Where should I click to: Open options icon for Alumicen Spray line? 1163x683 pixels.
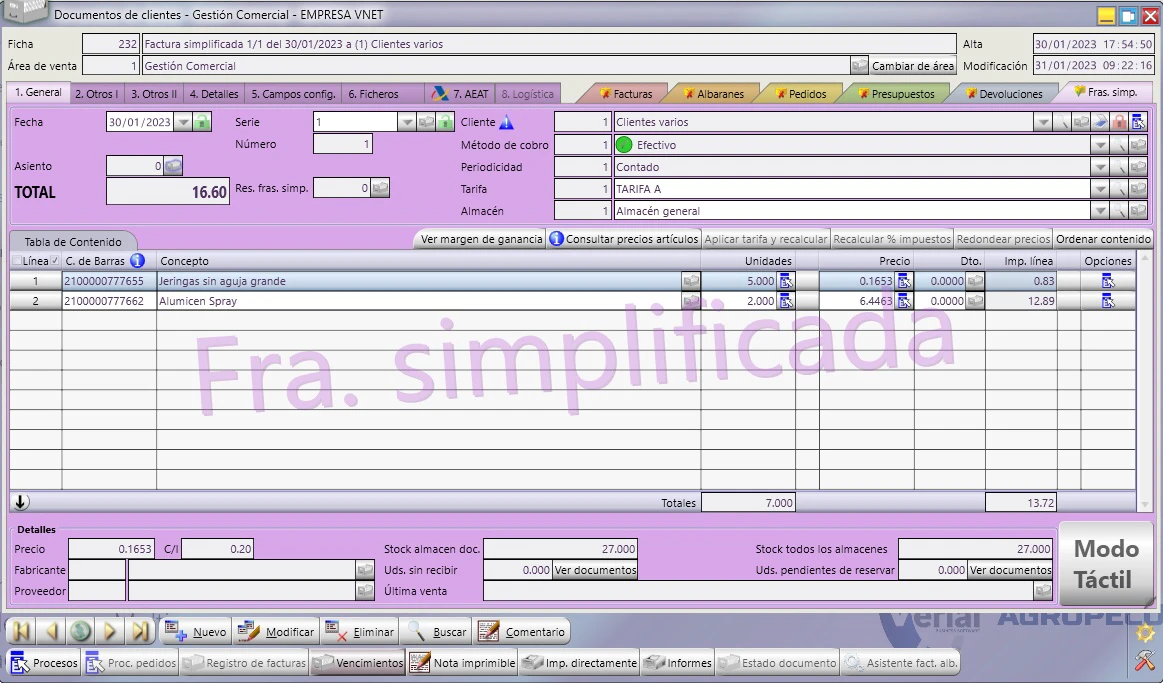click(1108, 301)
